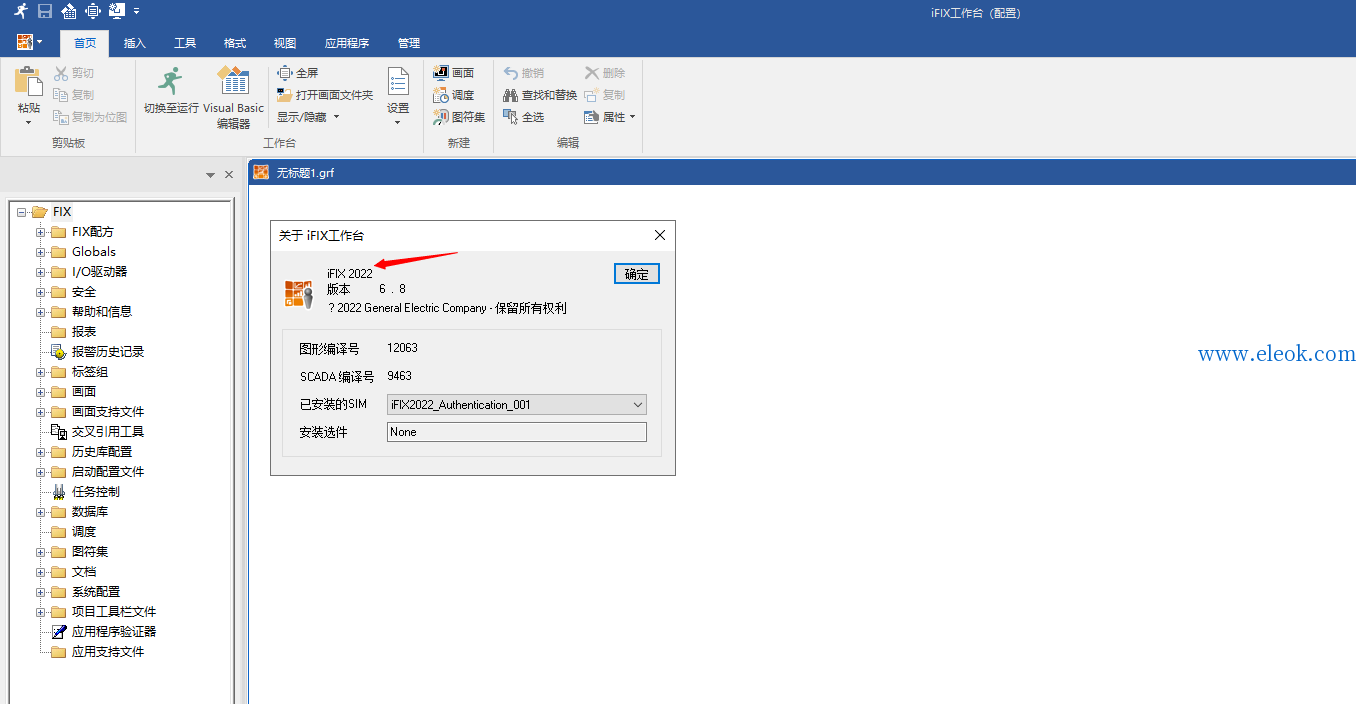Expand the I/O驱动器 tree folder
Viewport: 1356px width, 704px height.
pyautogui.click(x=41, y=272)
